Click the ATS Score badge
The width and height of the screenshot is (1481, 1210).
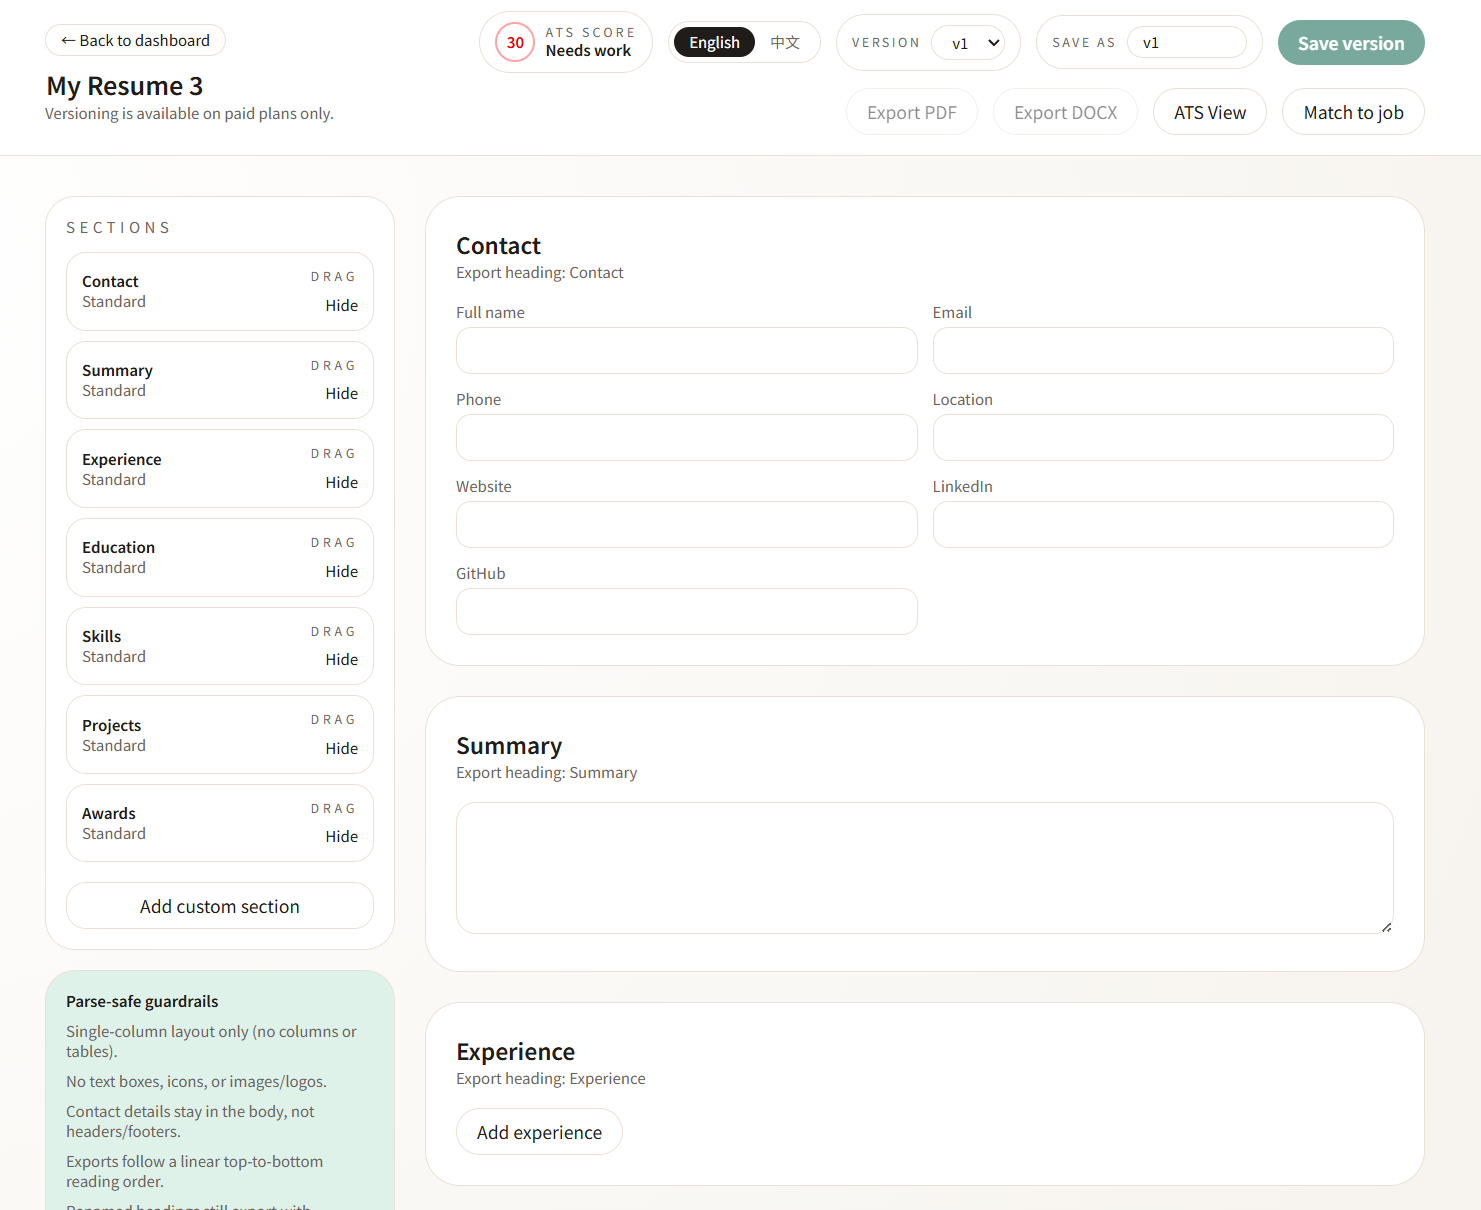click(565, 41)
